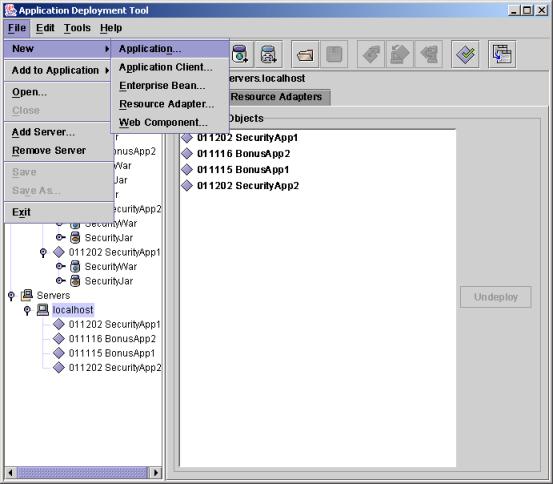Viewport: 553px width, 484px height.
Task: Choose Application Client... from the New submenu
Action: tap(170, 67)
